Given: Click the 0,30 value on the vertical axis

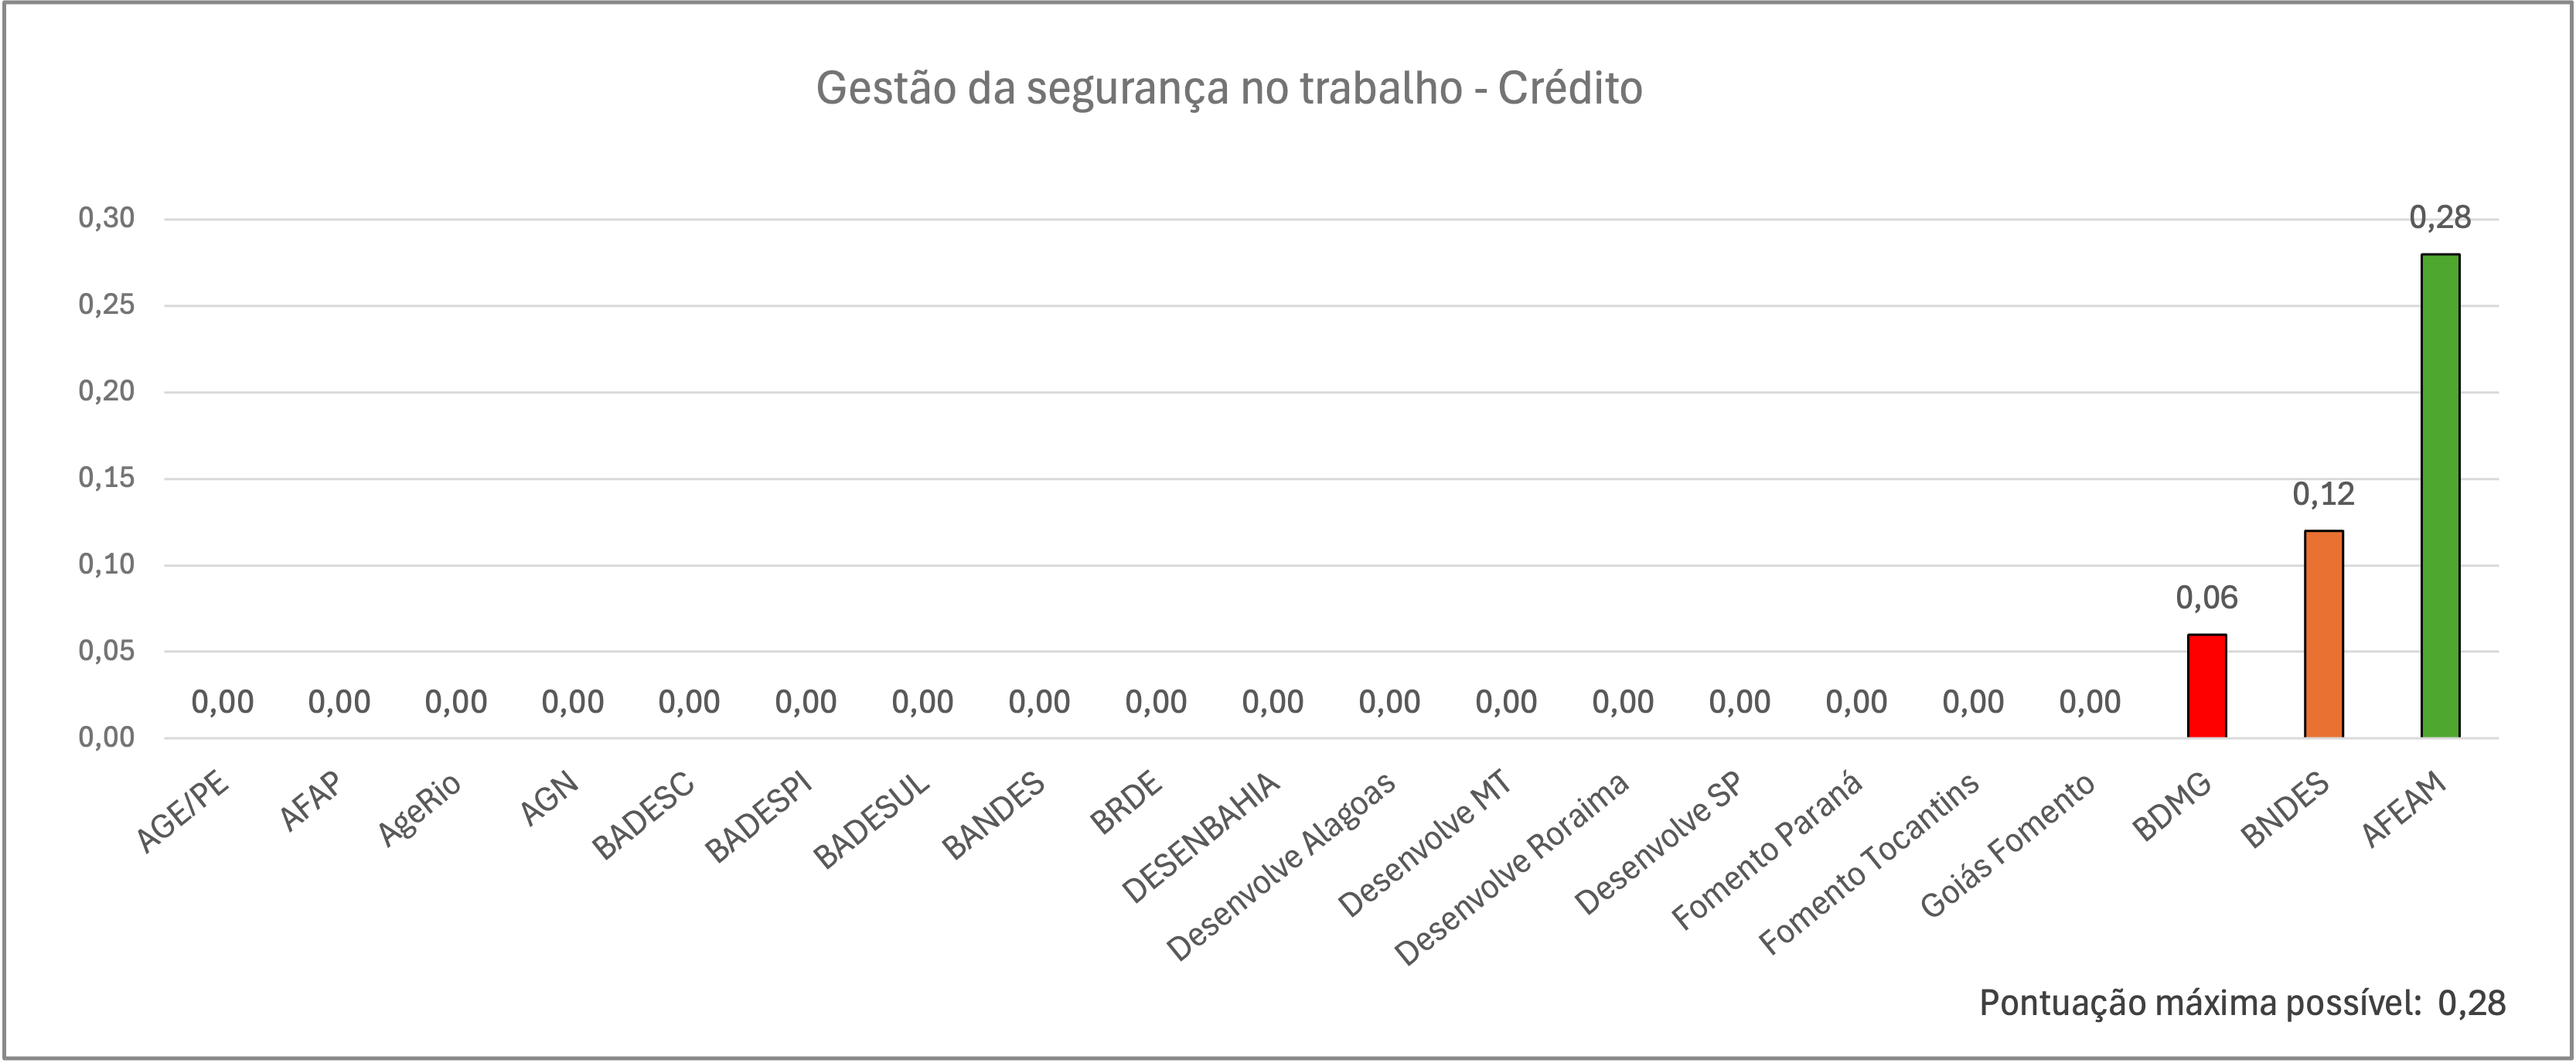Looking at the screenshot, I should [106, 218].
